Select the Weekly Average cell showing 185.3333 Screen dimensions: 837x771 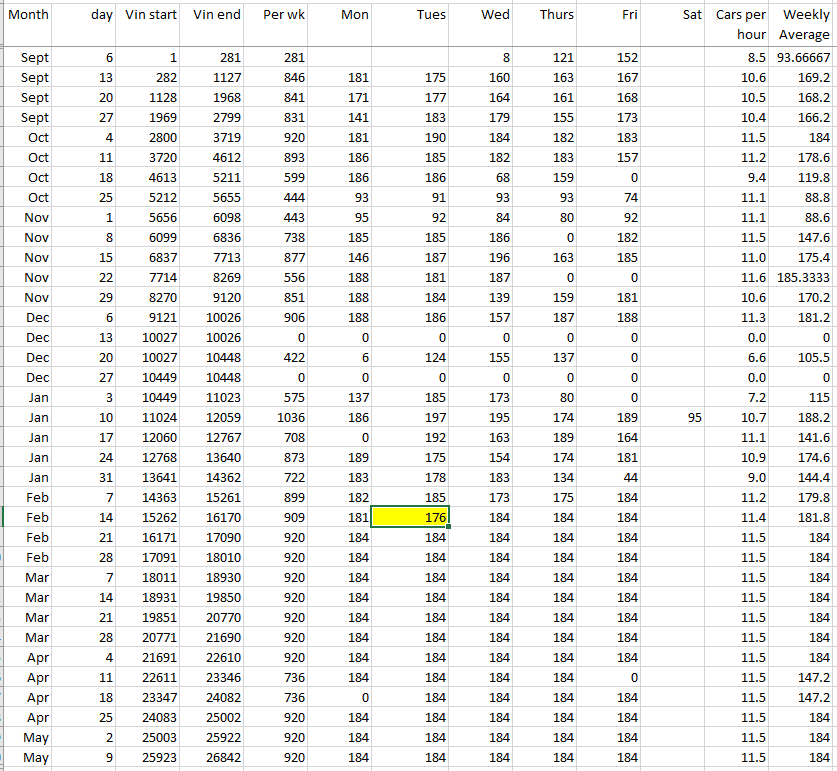pos(804,277)
